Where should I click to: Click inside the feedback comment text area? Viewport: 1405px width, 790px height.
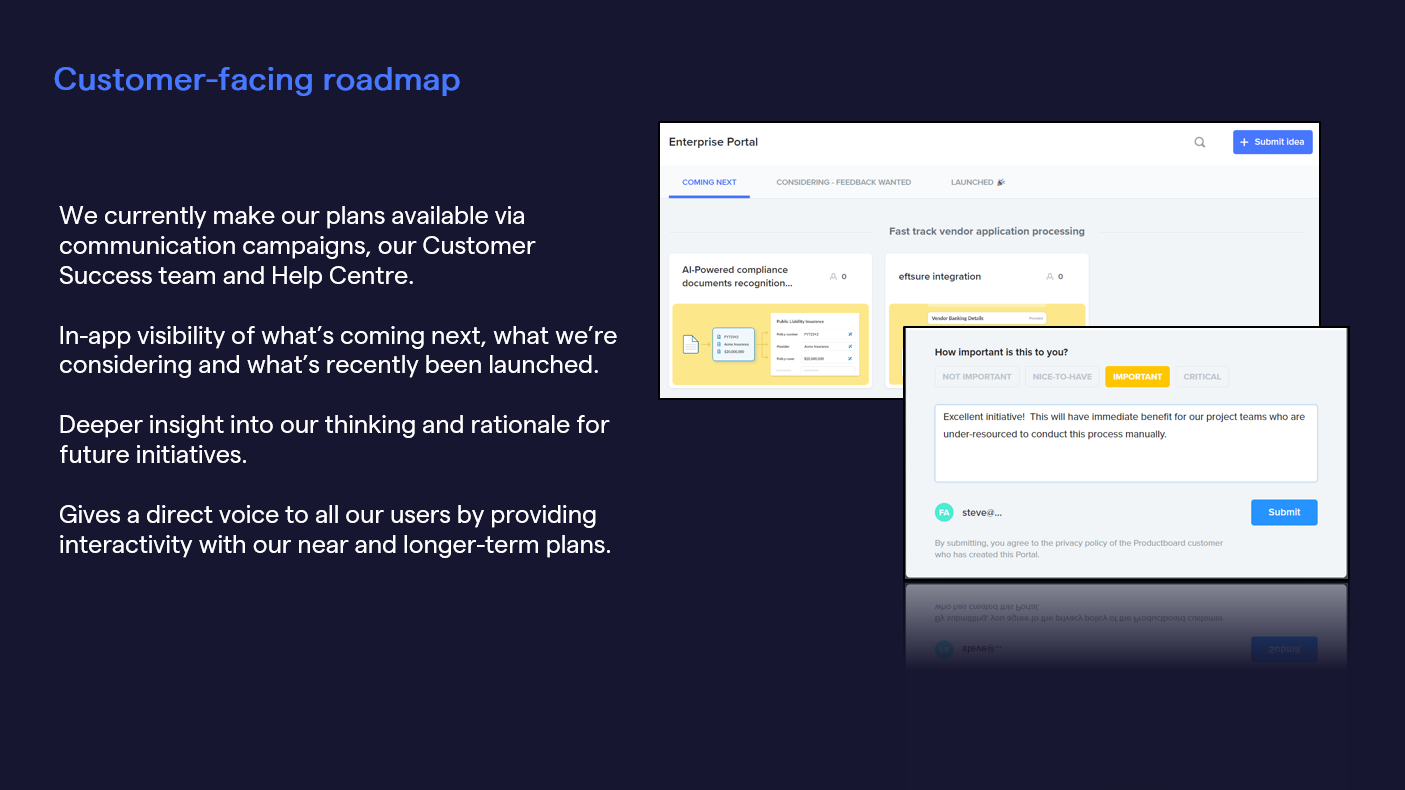pos(1125,443)
